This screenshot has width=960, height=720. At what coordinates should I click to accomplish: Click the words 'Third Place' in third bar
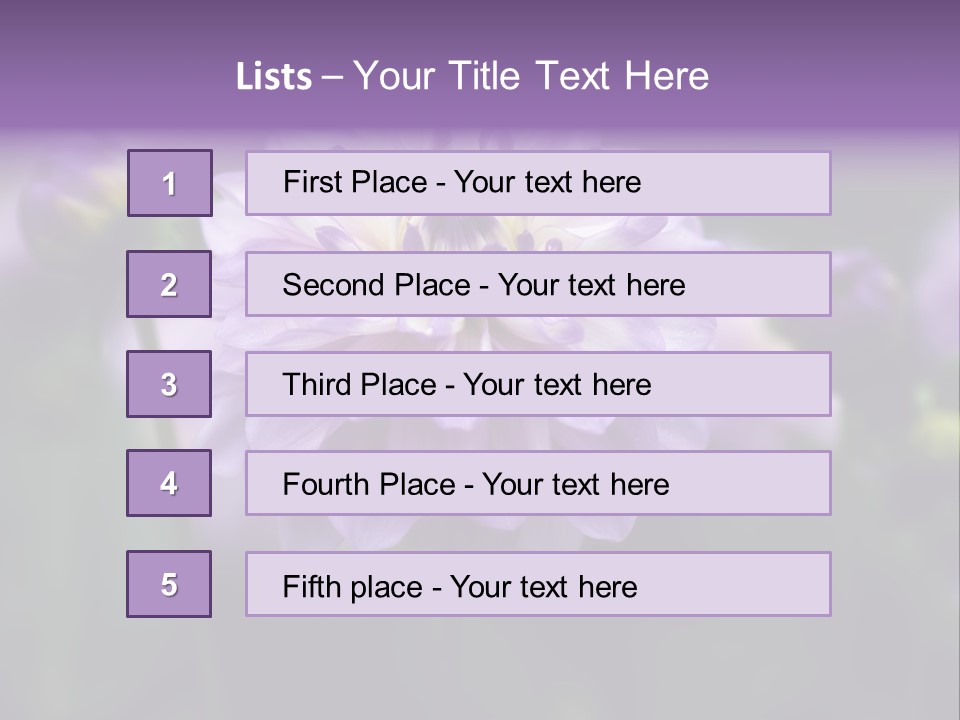click(x=359, y=384)
